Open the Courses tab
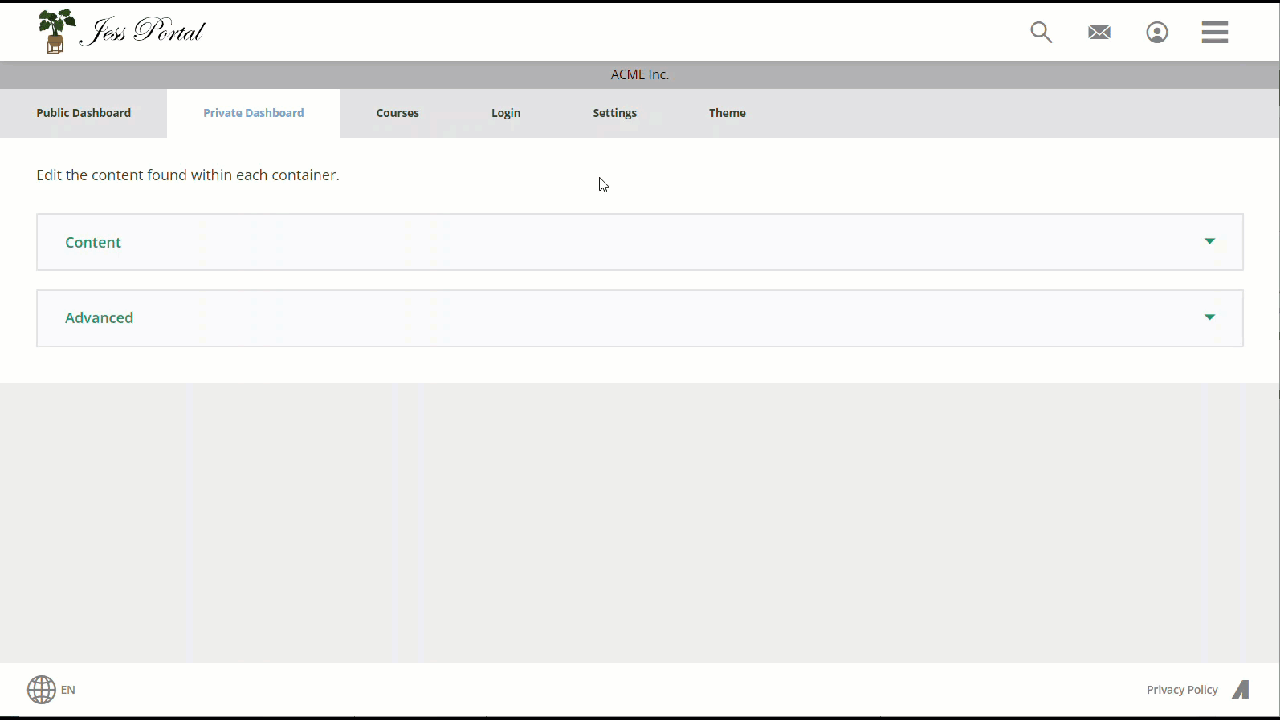1280x720 pixels. tap(397, 113)
